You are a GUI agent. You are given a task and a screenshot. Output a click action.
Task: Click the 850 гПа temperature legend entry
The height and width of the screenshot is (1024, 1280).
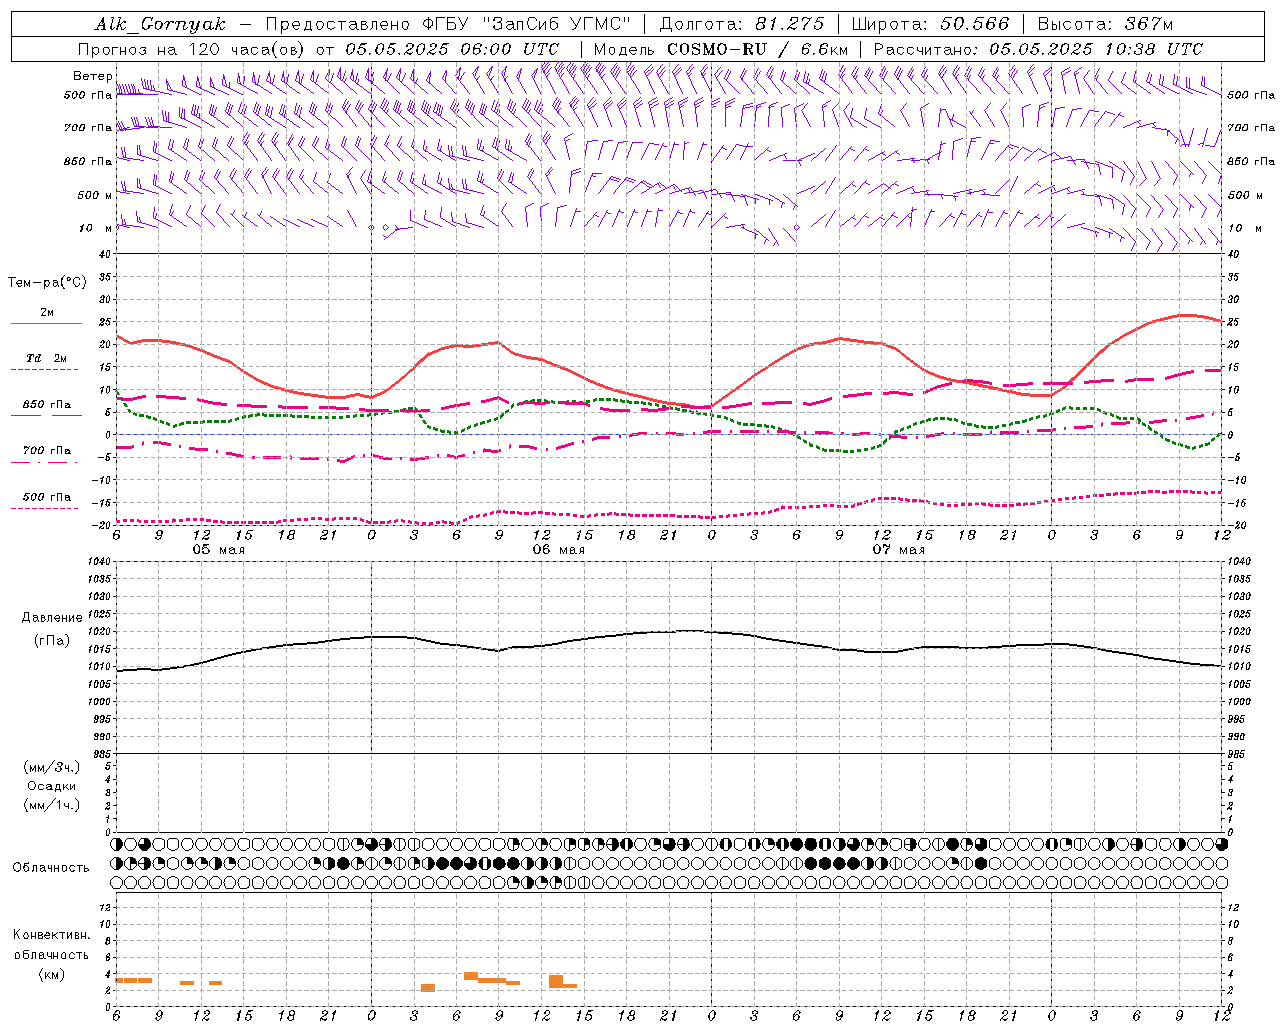[46, 405]
